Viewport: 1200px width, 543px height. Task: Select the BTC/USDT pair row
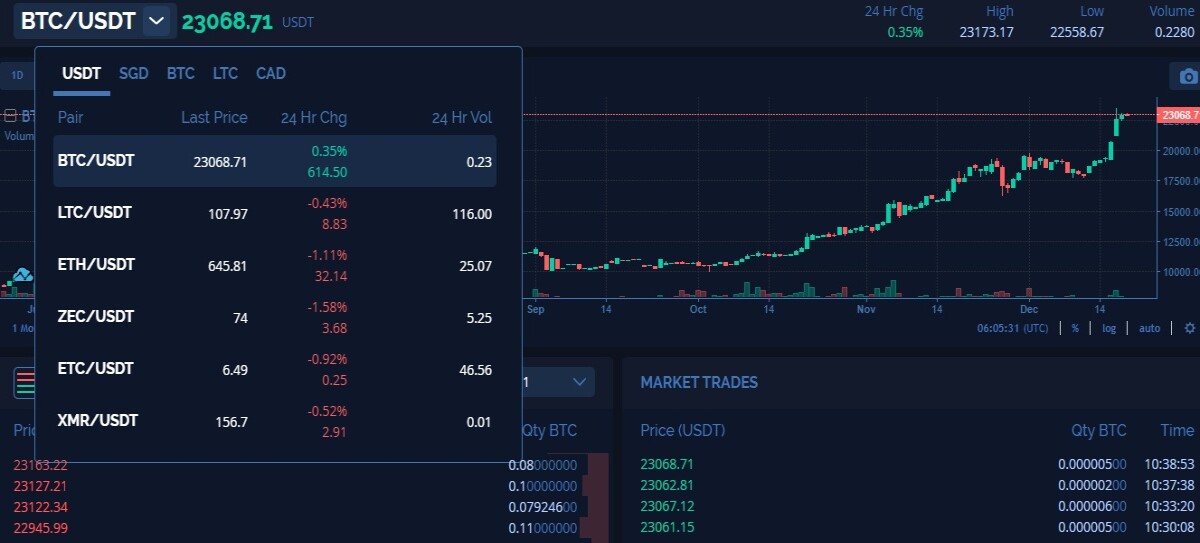click(x=275, y=161)
